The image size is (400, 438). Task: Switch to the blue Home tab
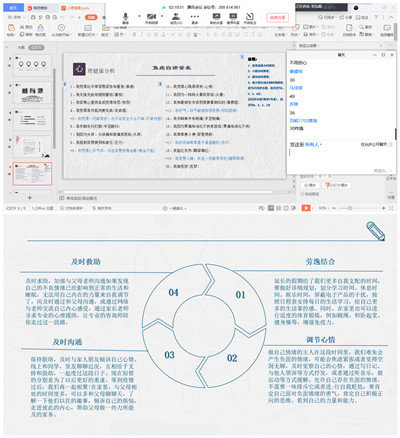click(x=13, y=7)
